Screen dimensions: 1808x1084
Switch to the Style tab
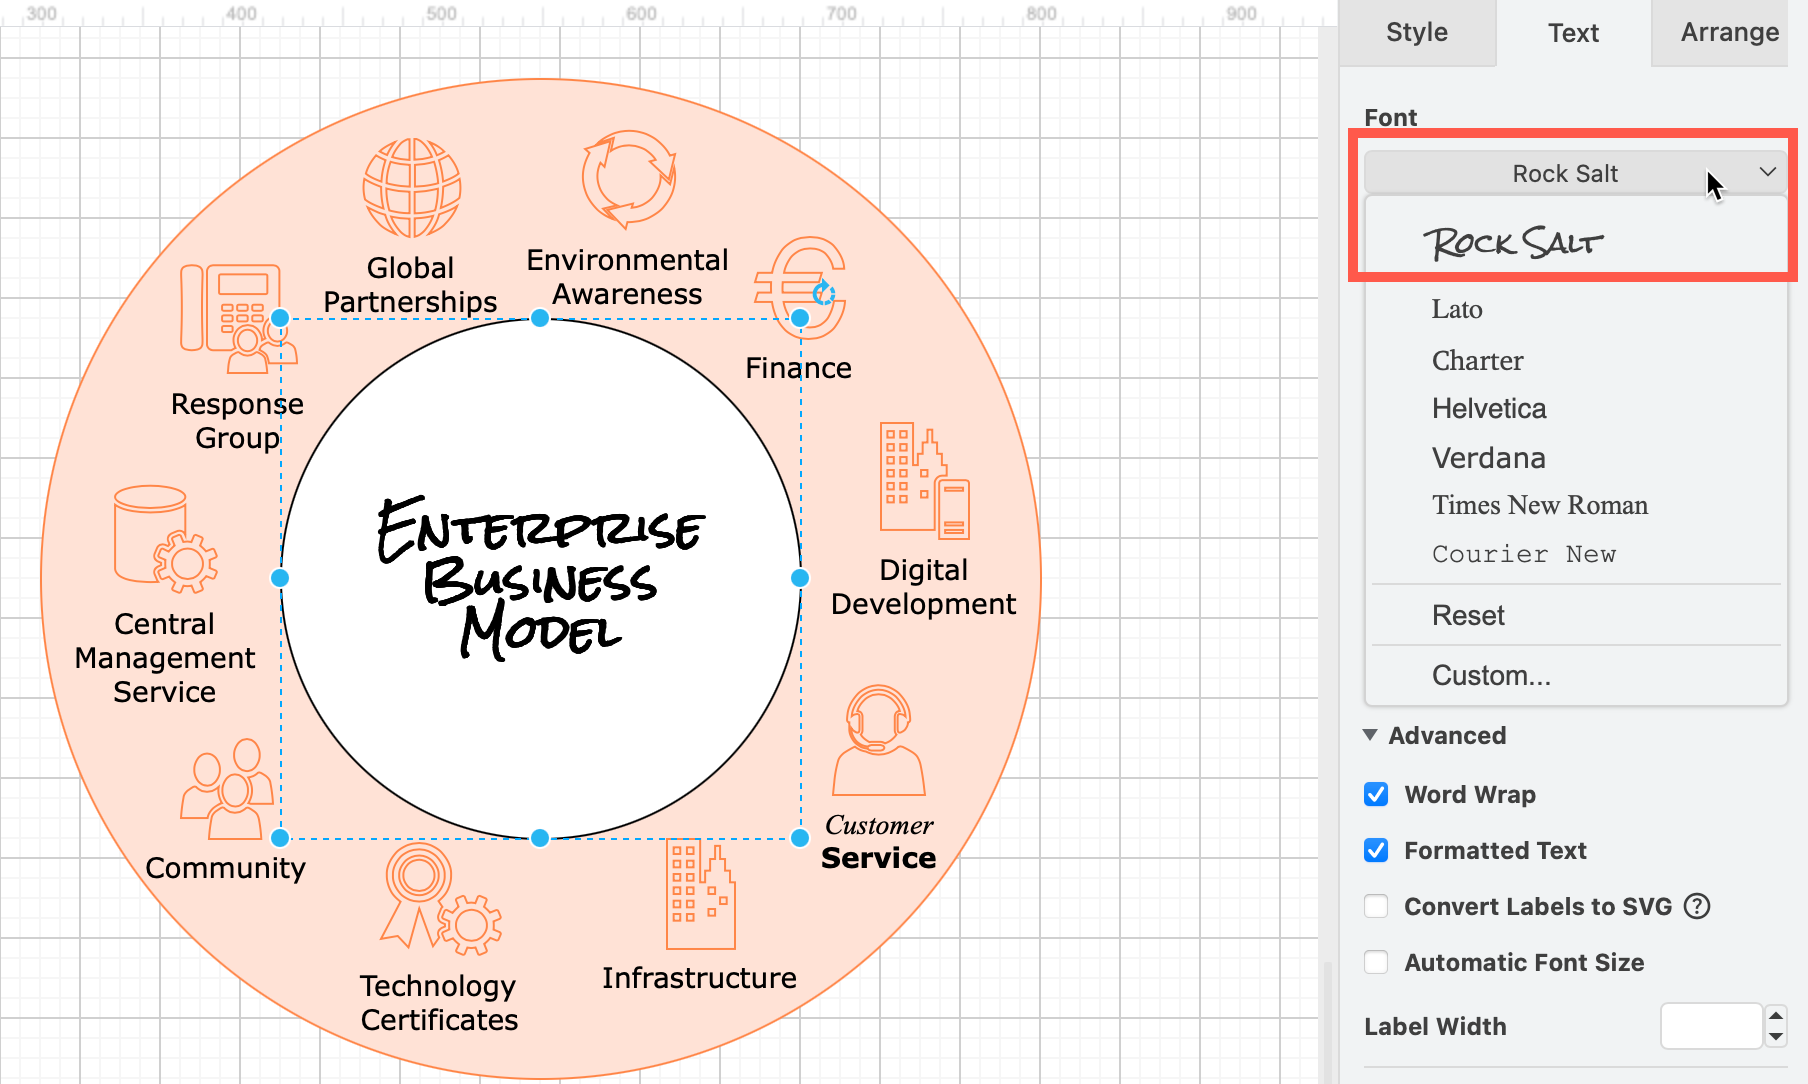pyautogui.click(x=1417, y=32)
